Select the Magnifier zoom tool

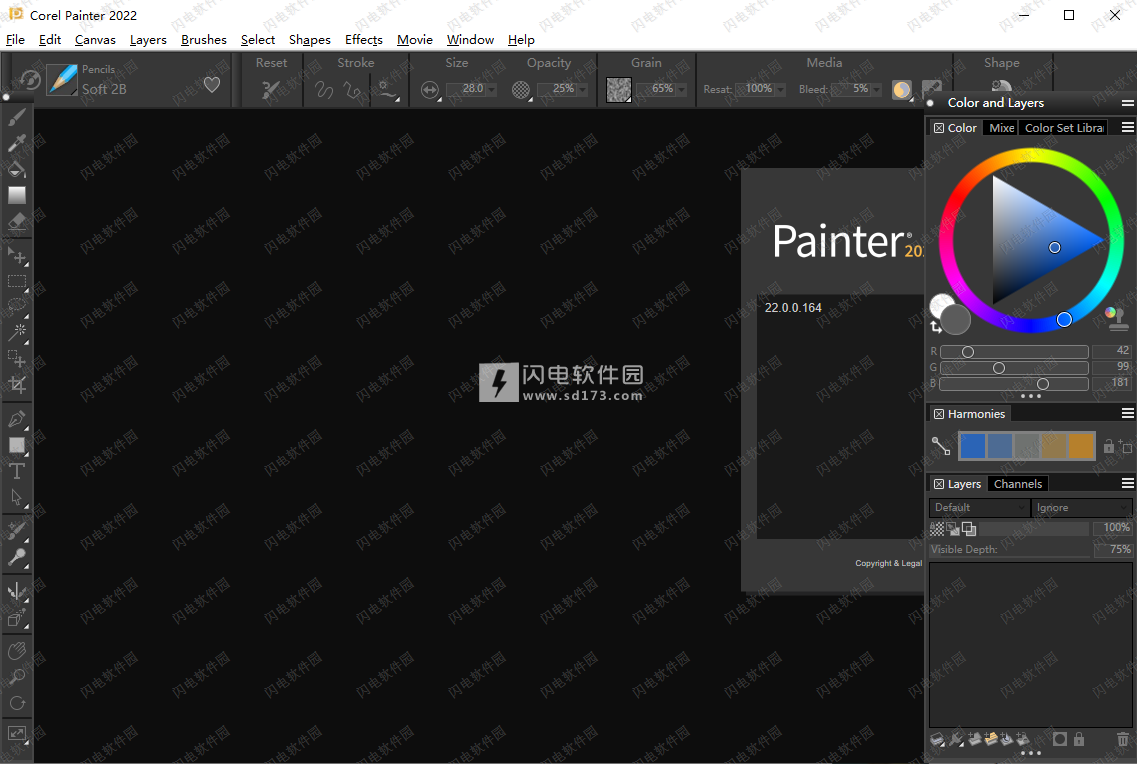17,676
